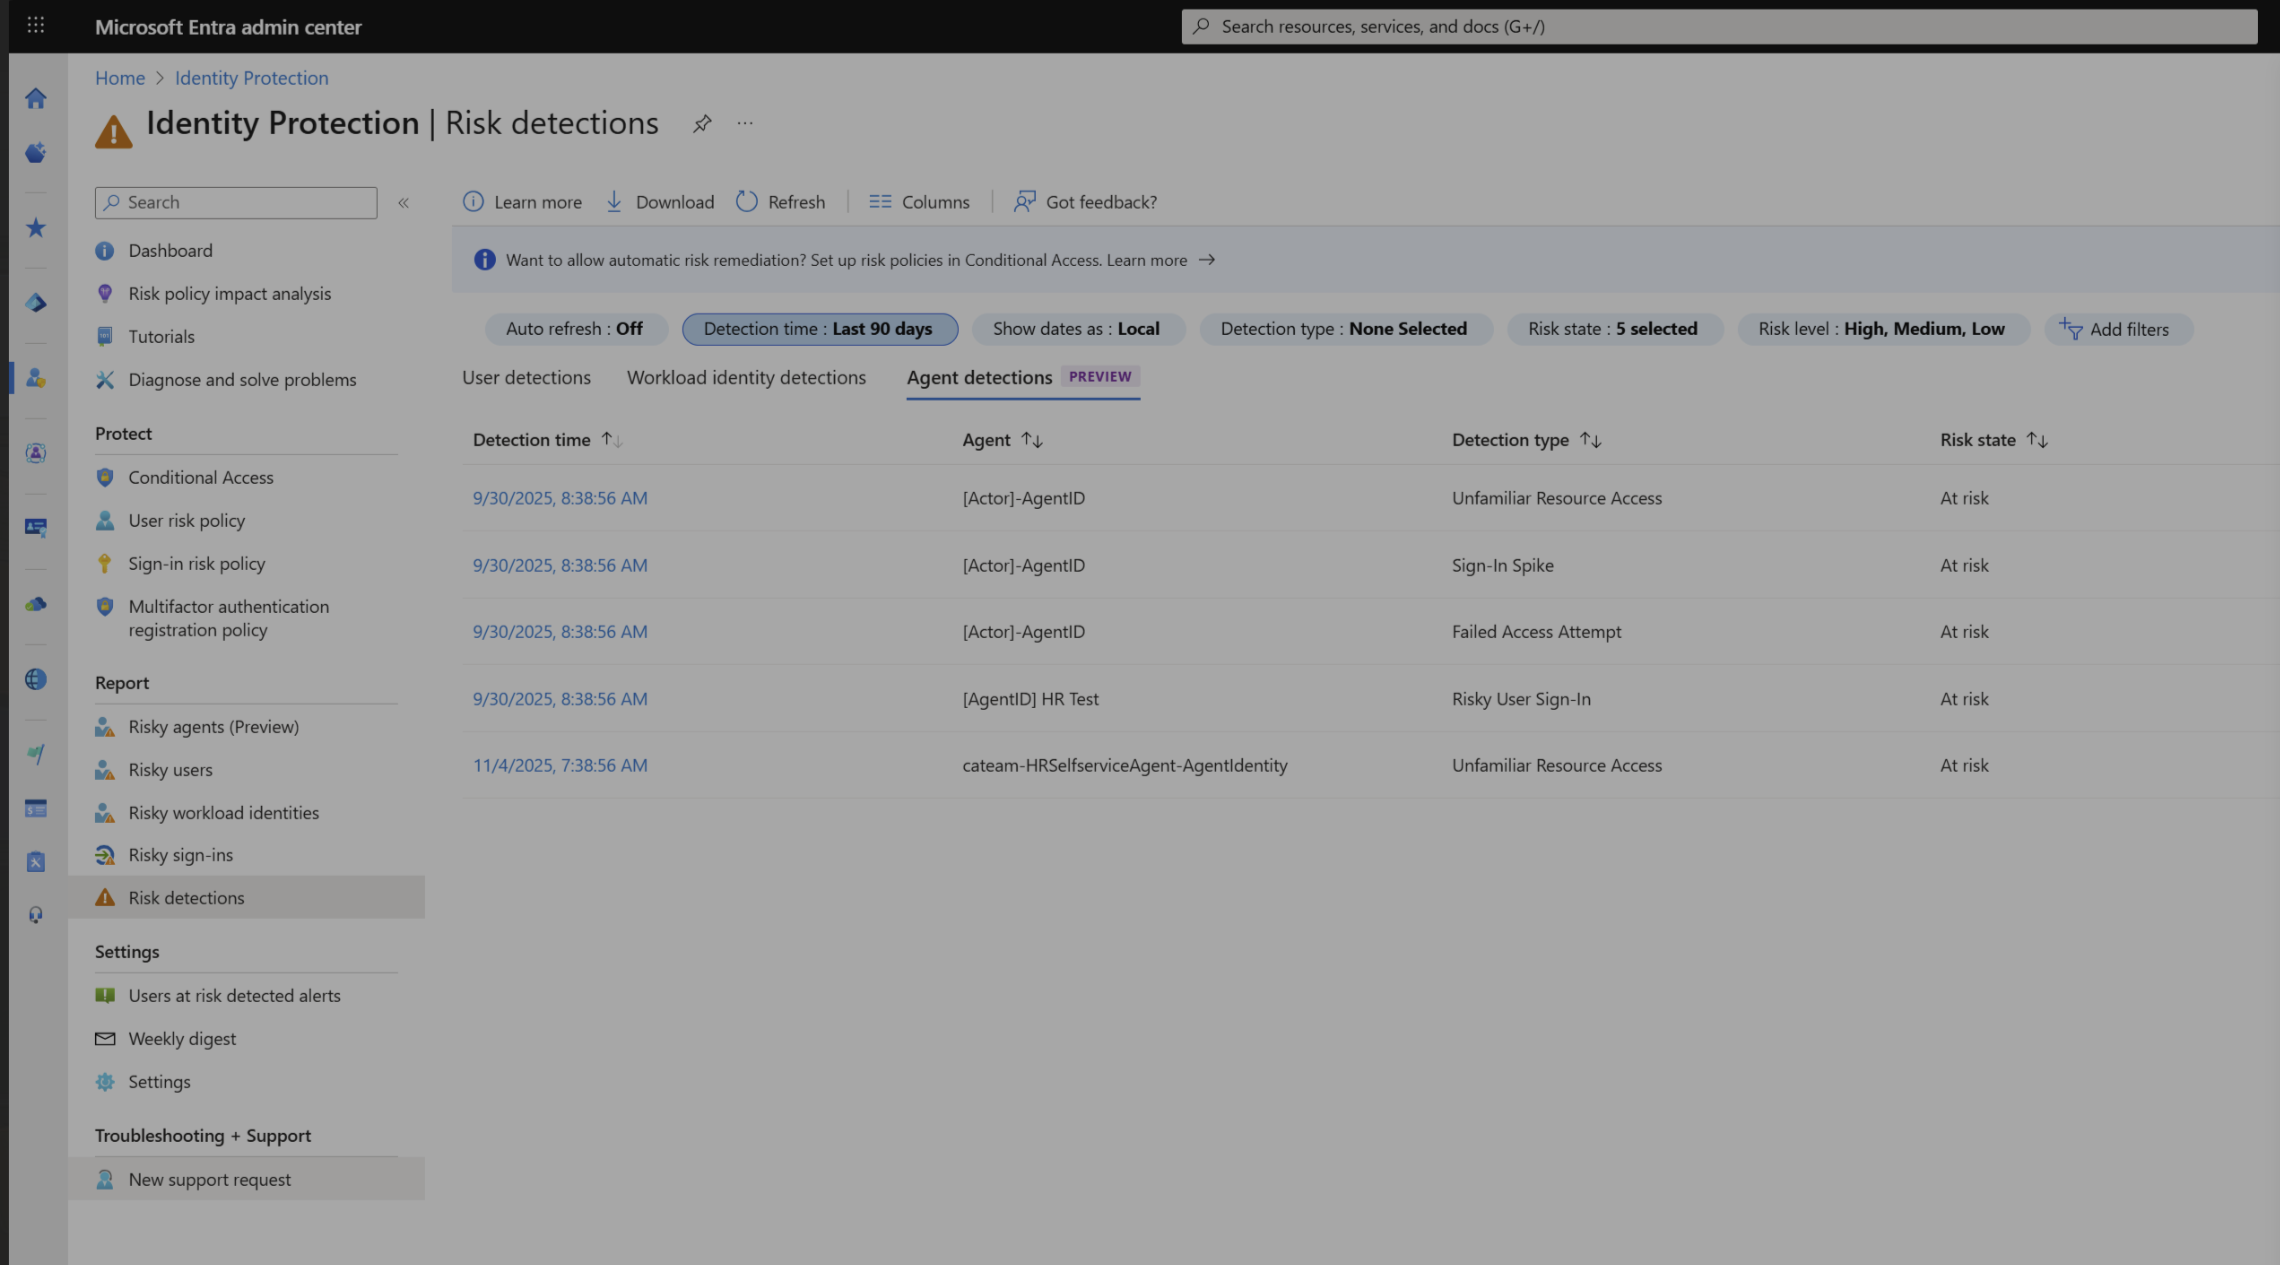Open the support headset icon in rail
Screen dimensions: 2280x1265
pyautogui.click(x=36, y=915)
